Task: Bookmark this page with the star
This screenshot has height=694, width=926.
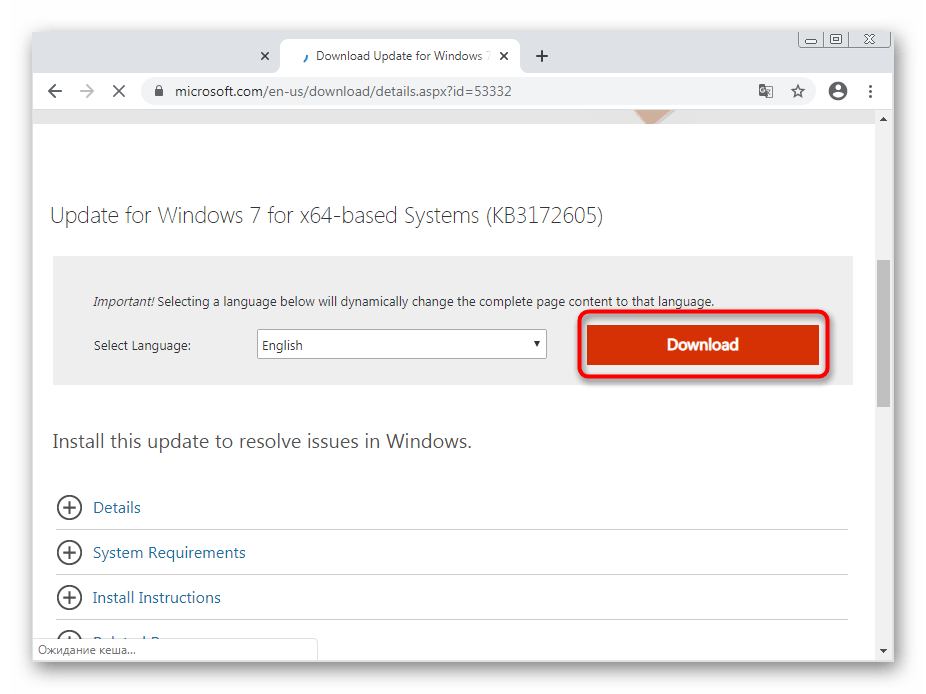Action: click(x=798, y=91)
